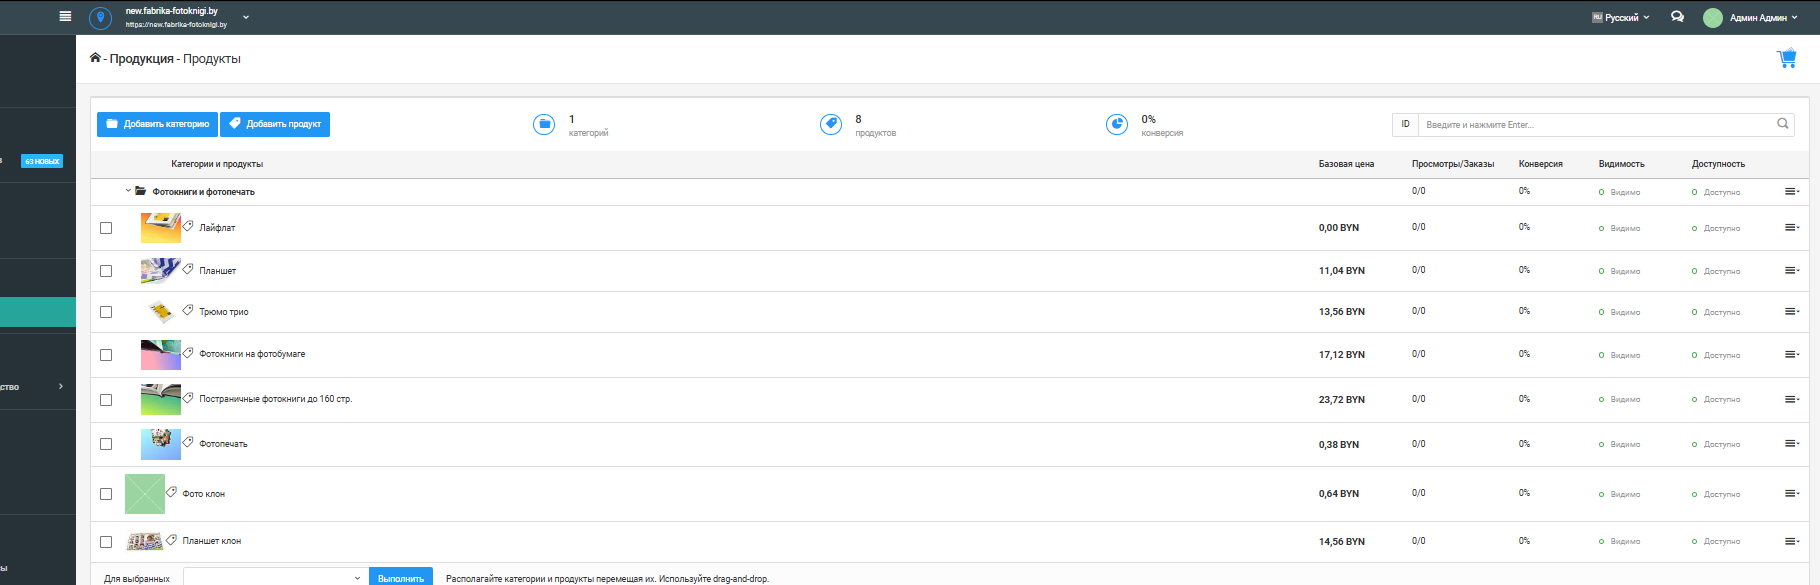The width and height of the screenshot is (1820, 585).
Task: Select the Лайфлат checkbox
Action: point(106,228)
